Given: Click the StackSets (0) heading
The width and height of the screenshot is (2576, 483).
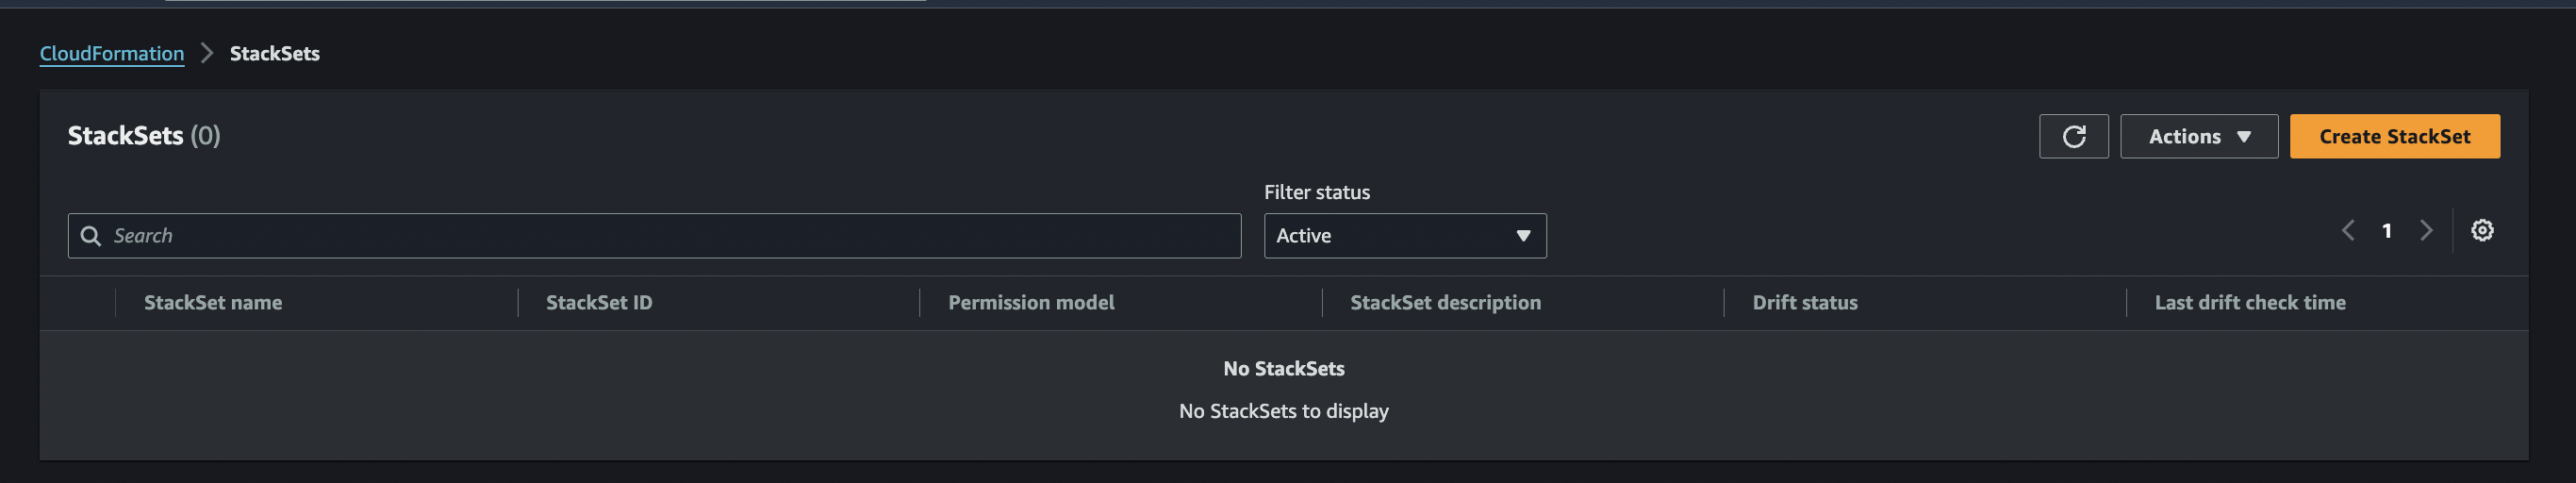Looking at the screenshot, I should click(144, 136).
